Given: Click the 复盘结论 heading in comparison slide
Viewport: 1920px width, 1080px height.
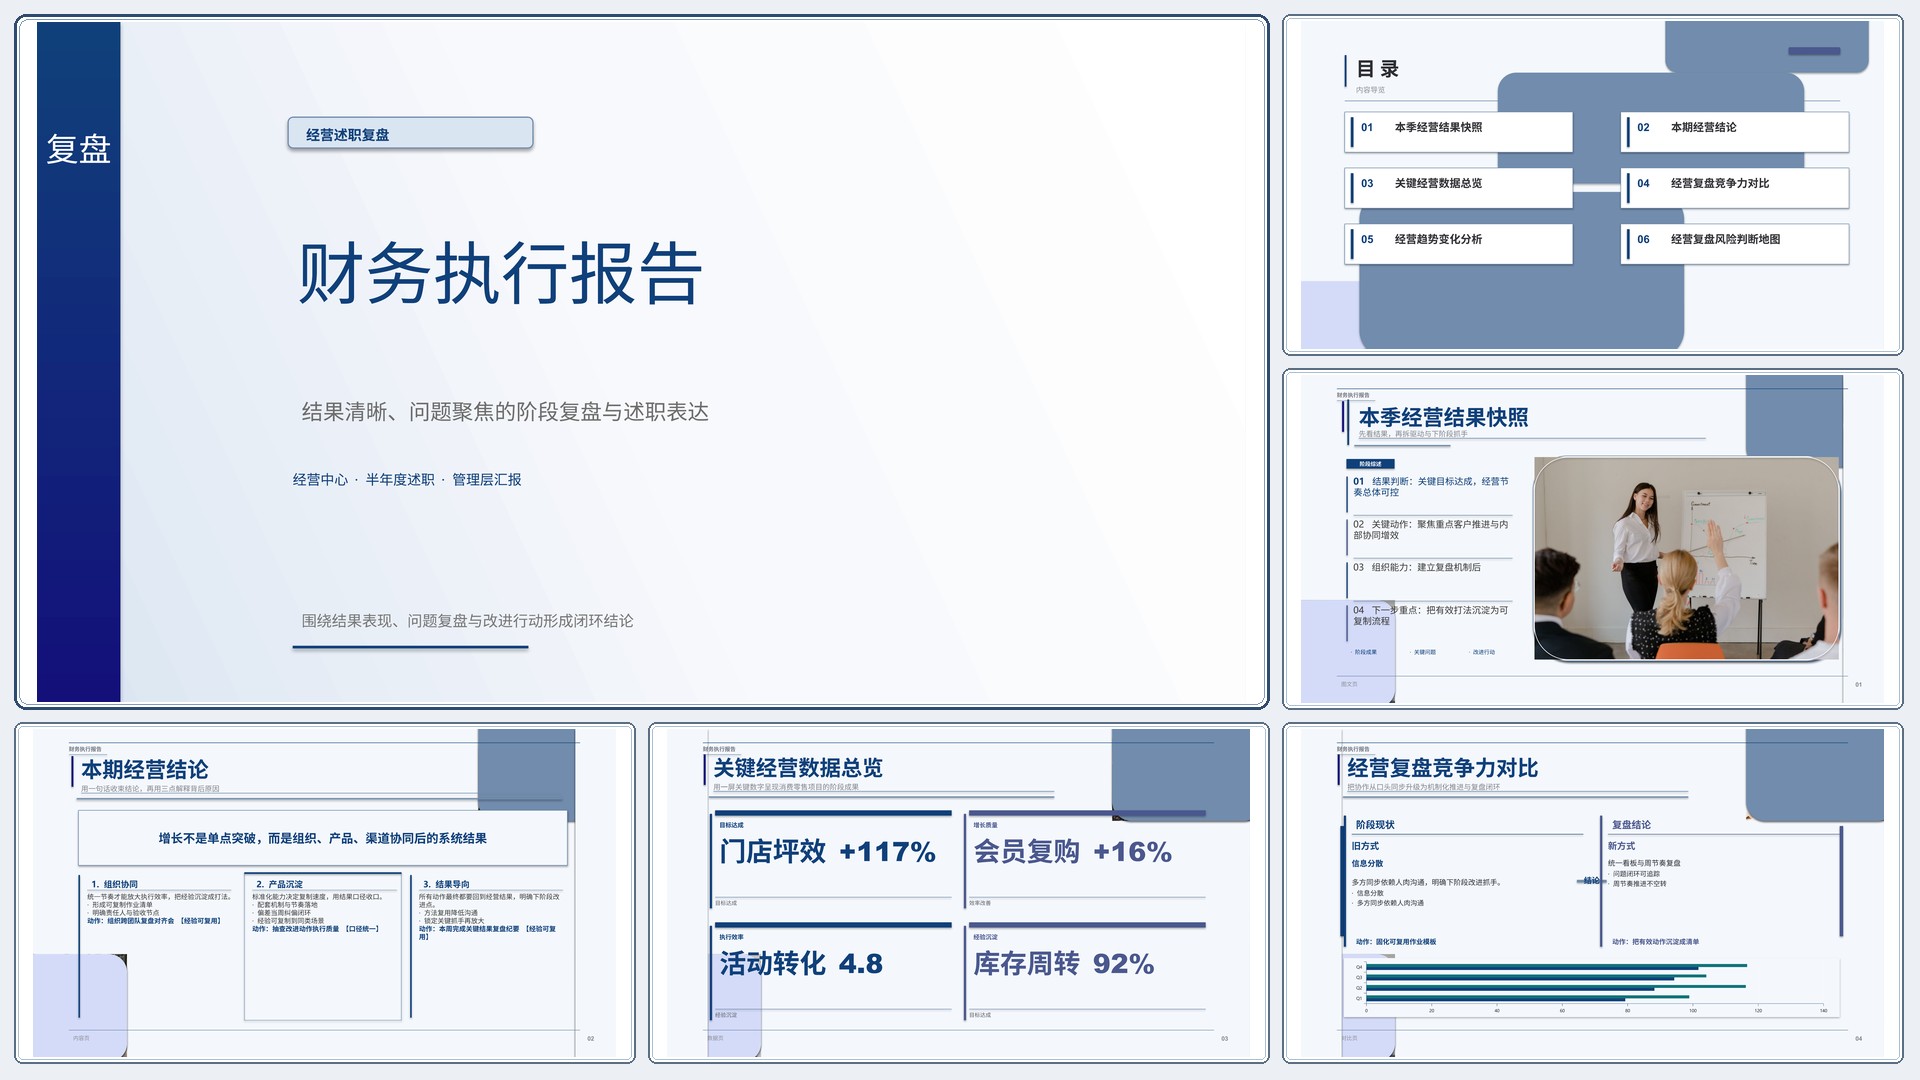Looking at the screenshot, I should coord(1631,825).
